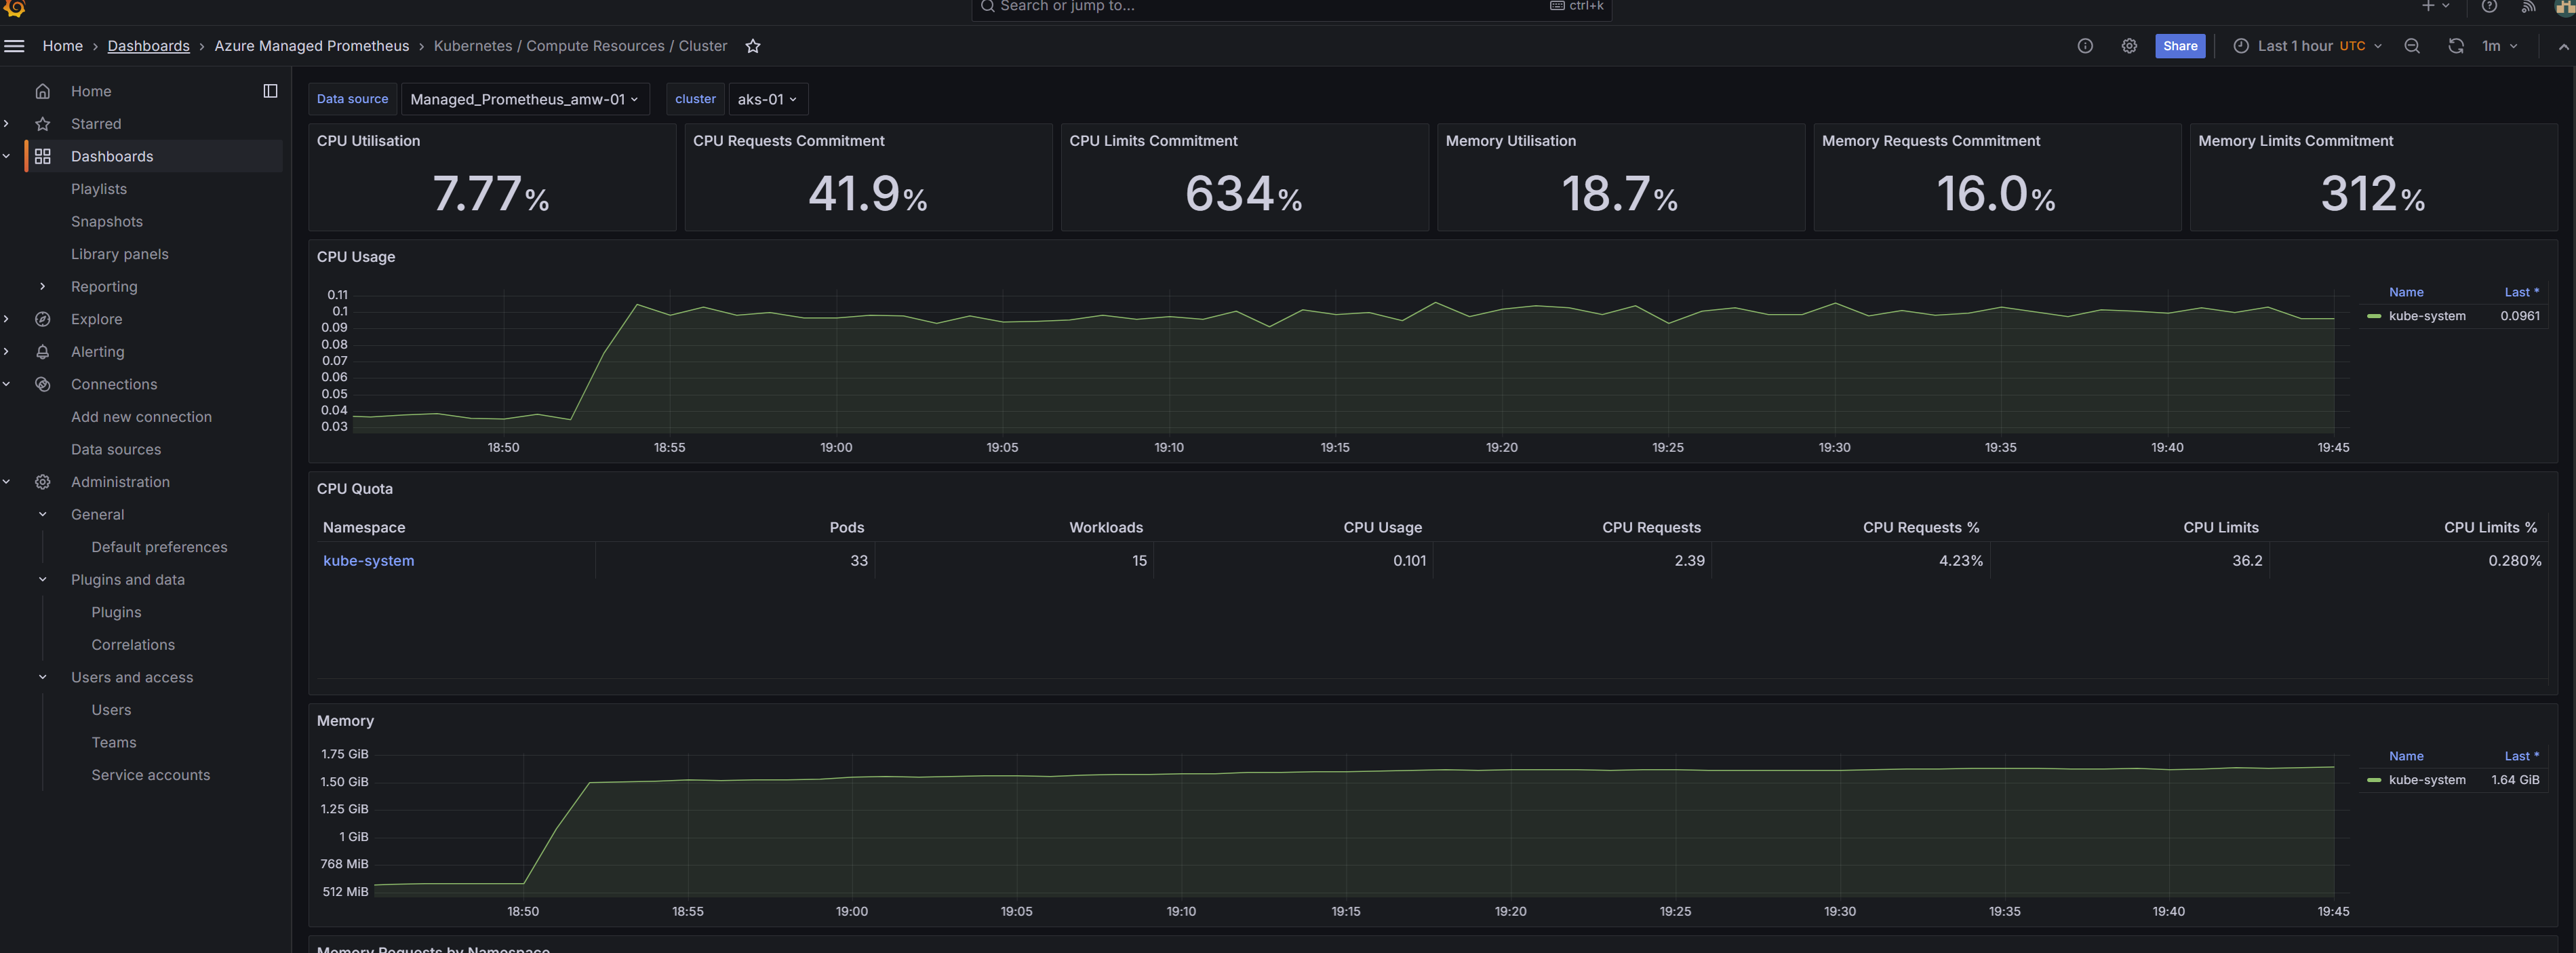Open the hamburger menu icon
Screen dimensions: 2576x953
coord(14,46)
